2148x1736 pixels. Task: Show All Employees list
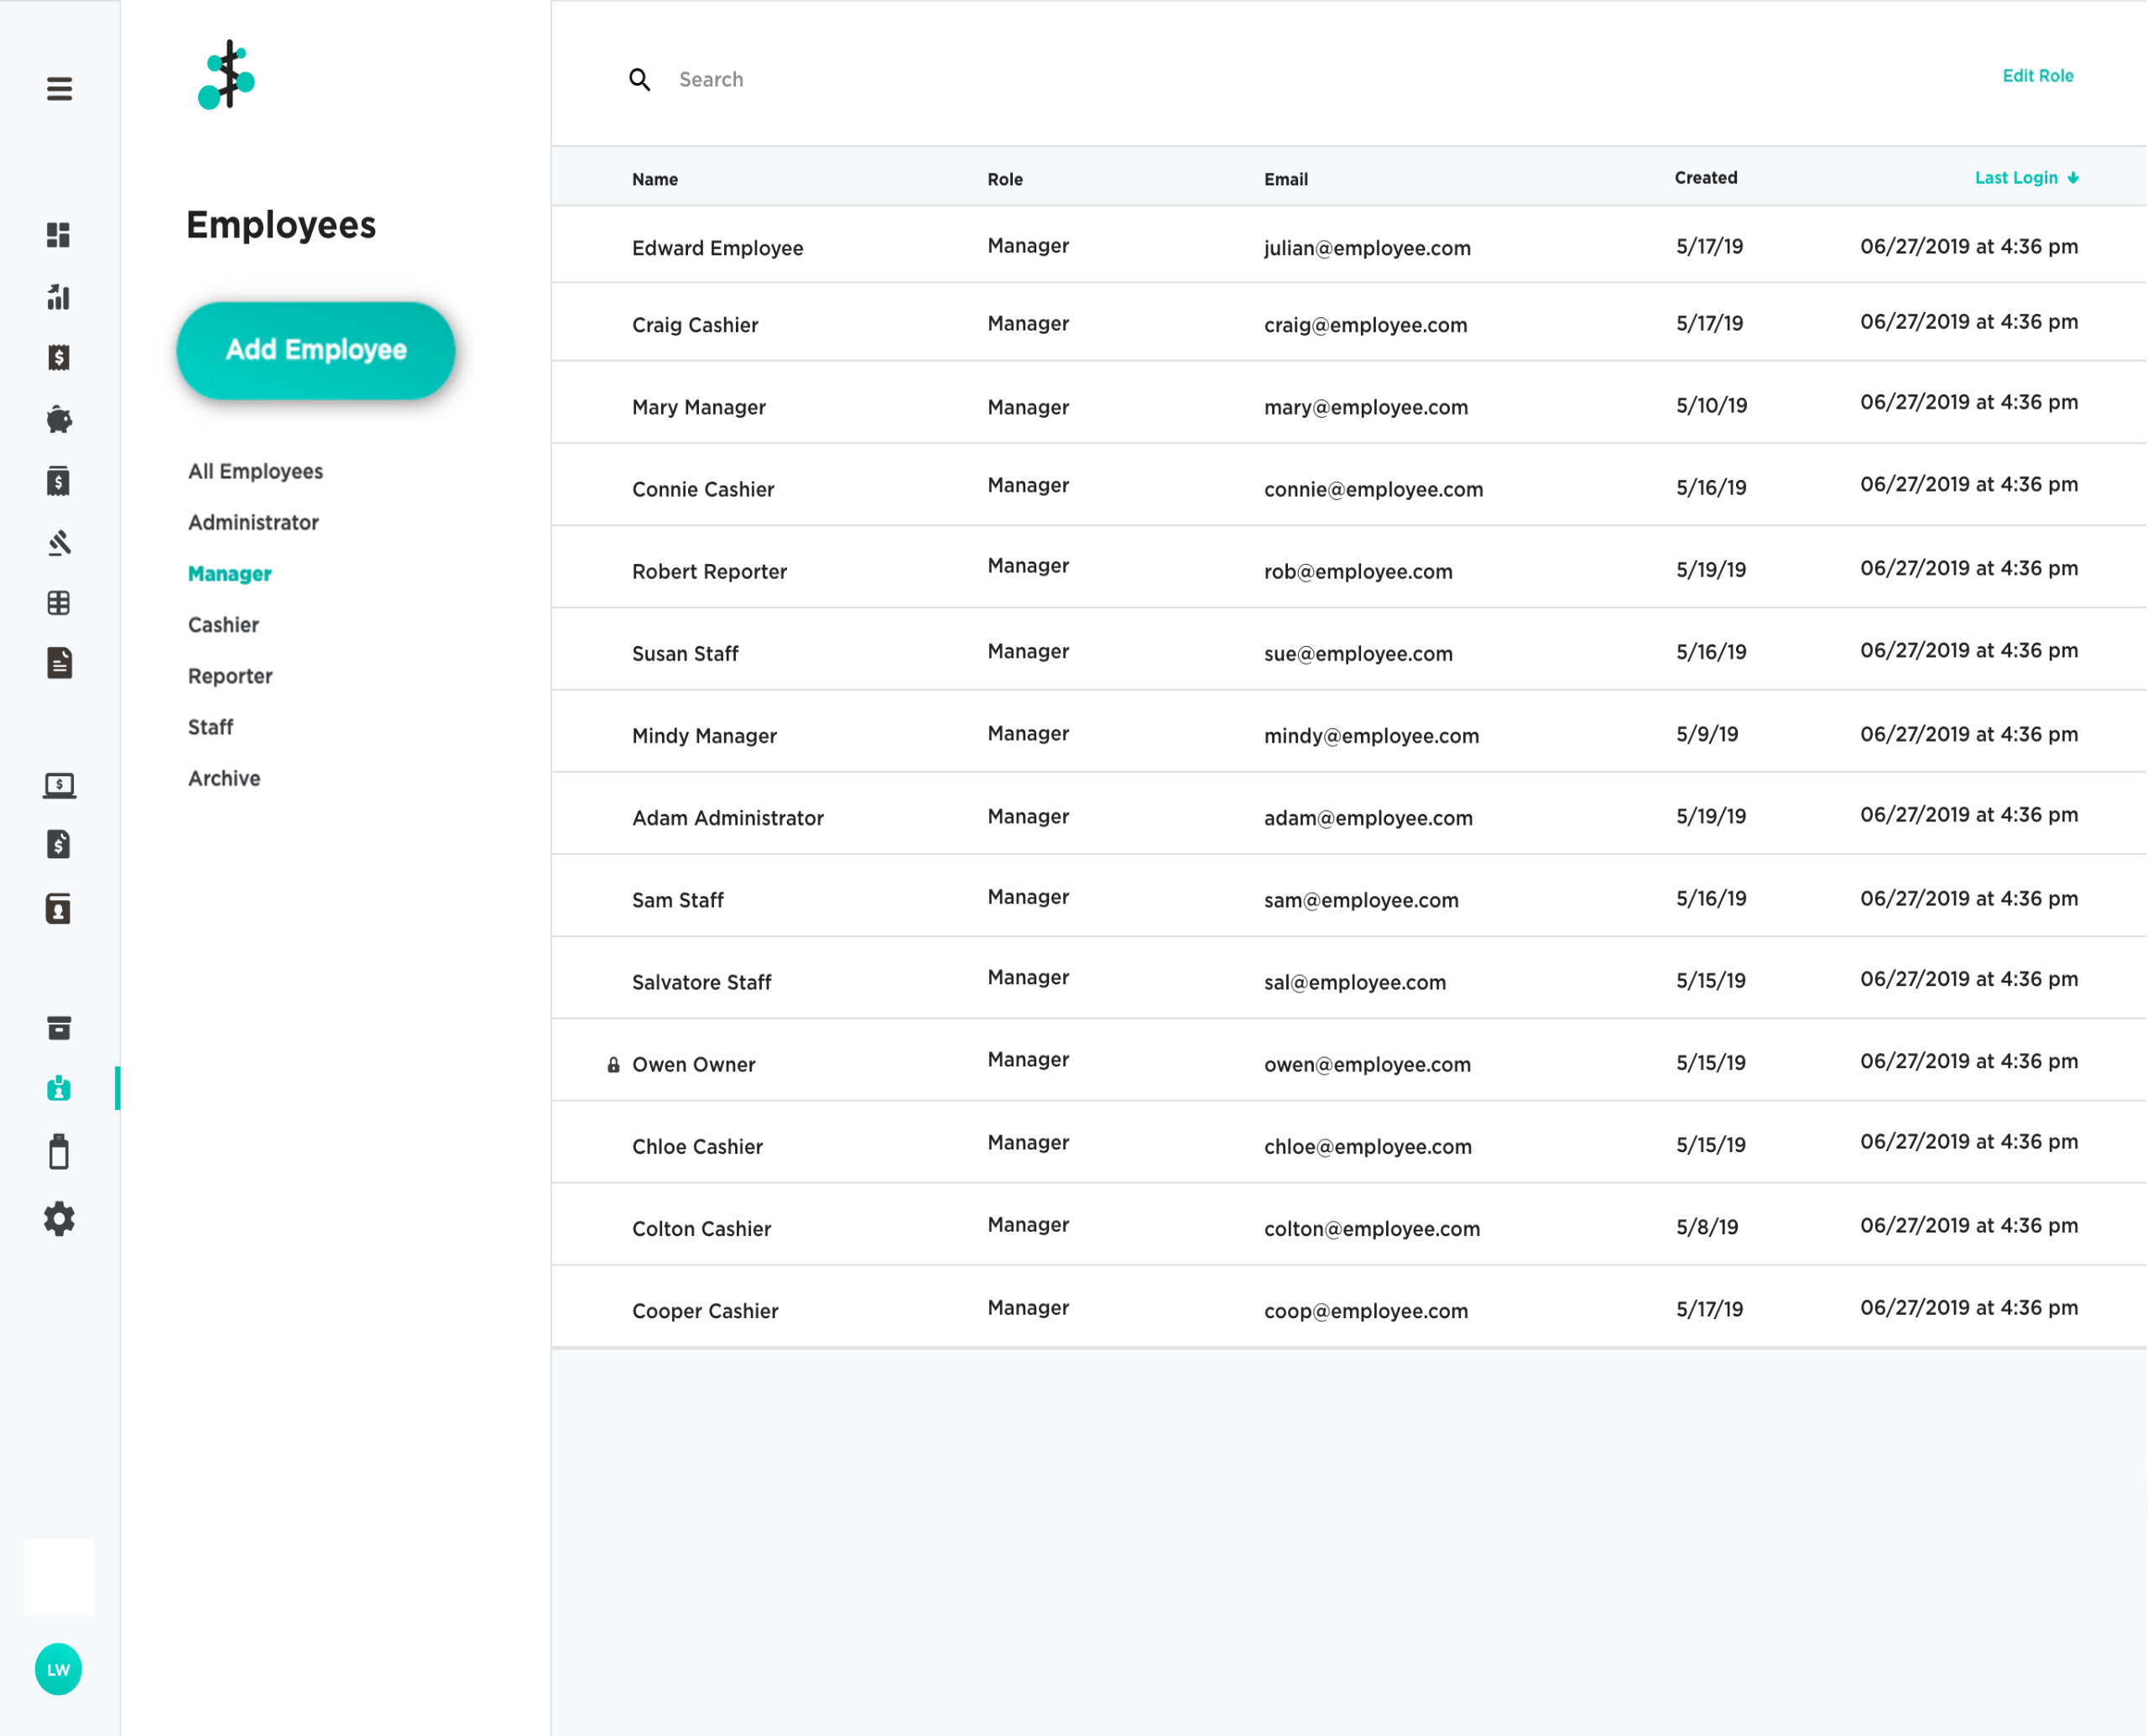tap(255, 471)
